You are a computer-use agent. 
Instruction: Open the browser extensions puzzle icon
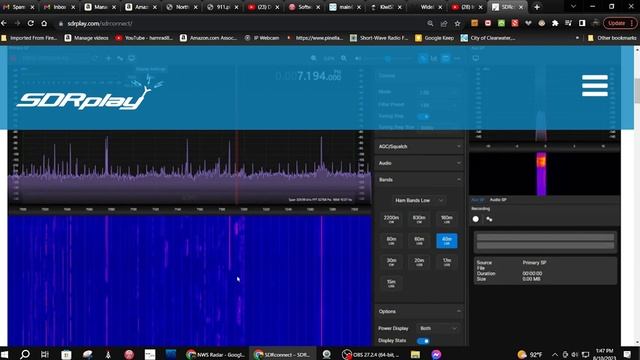(555, 23)
